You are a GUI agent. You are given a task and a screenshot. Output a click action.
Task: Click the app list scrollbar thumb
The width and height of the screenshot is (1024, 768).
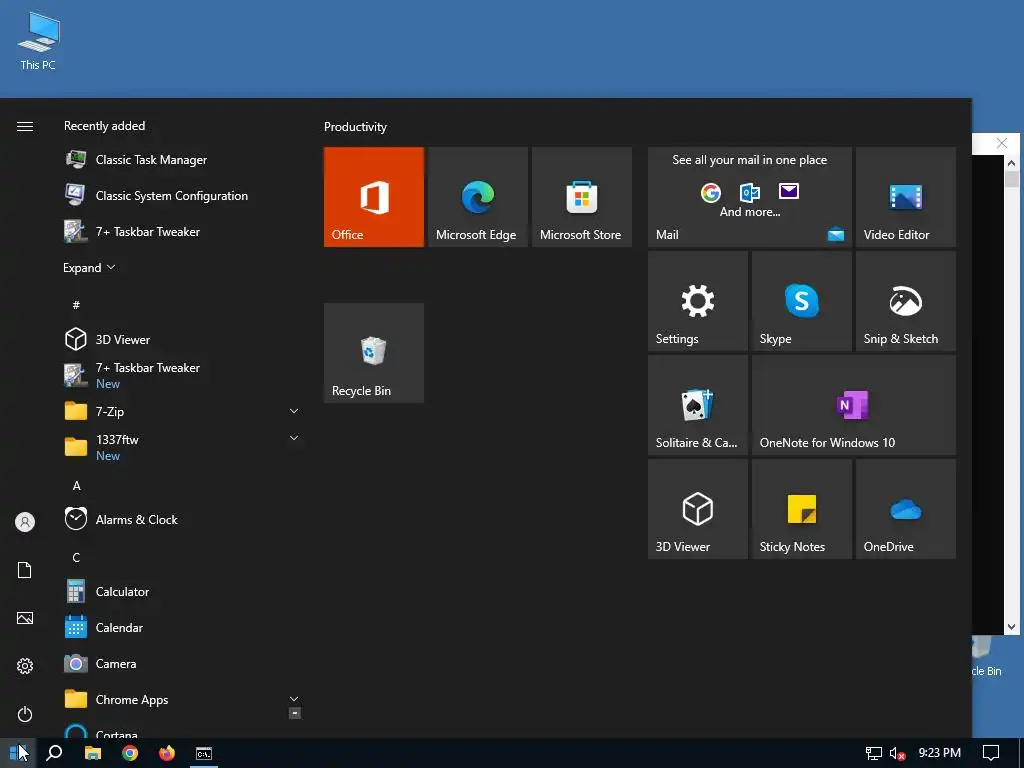(x=295, y=713)
